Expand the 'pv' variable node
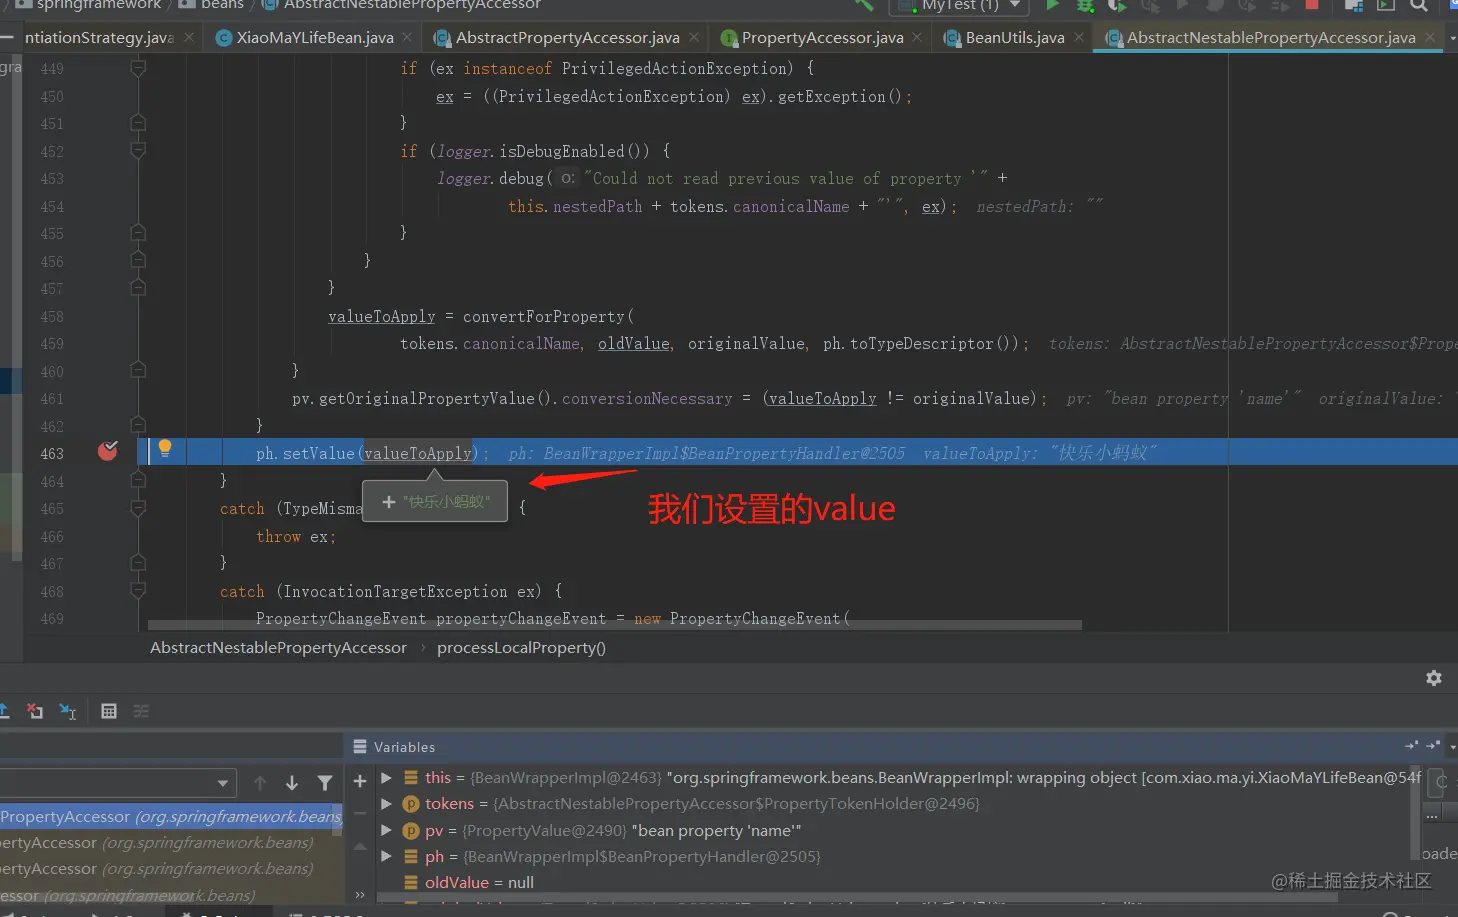This screenshot has width=1458, height=917. pyautogui.click(x=386, y=831)
